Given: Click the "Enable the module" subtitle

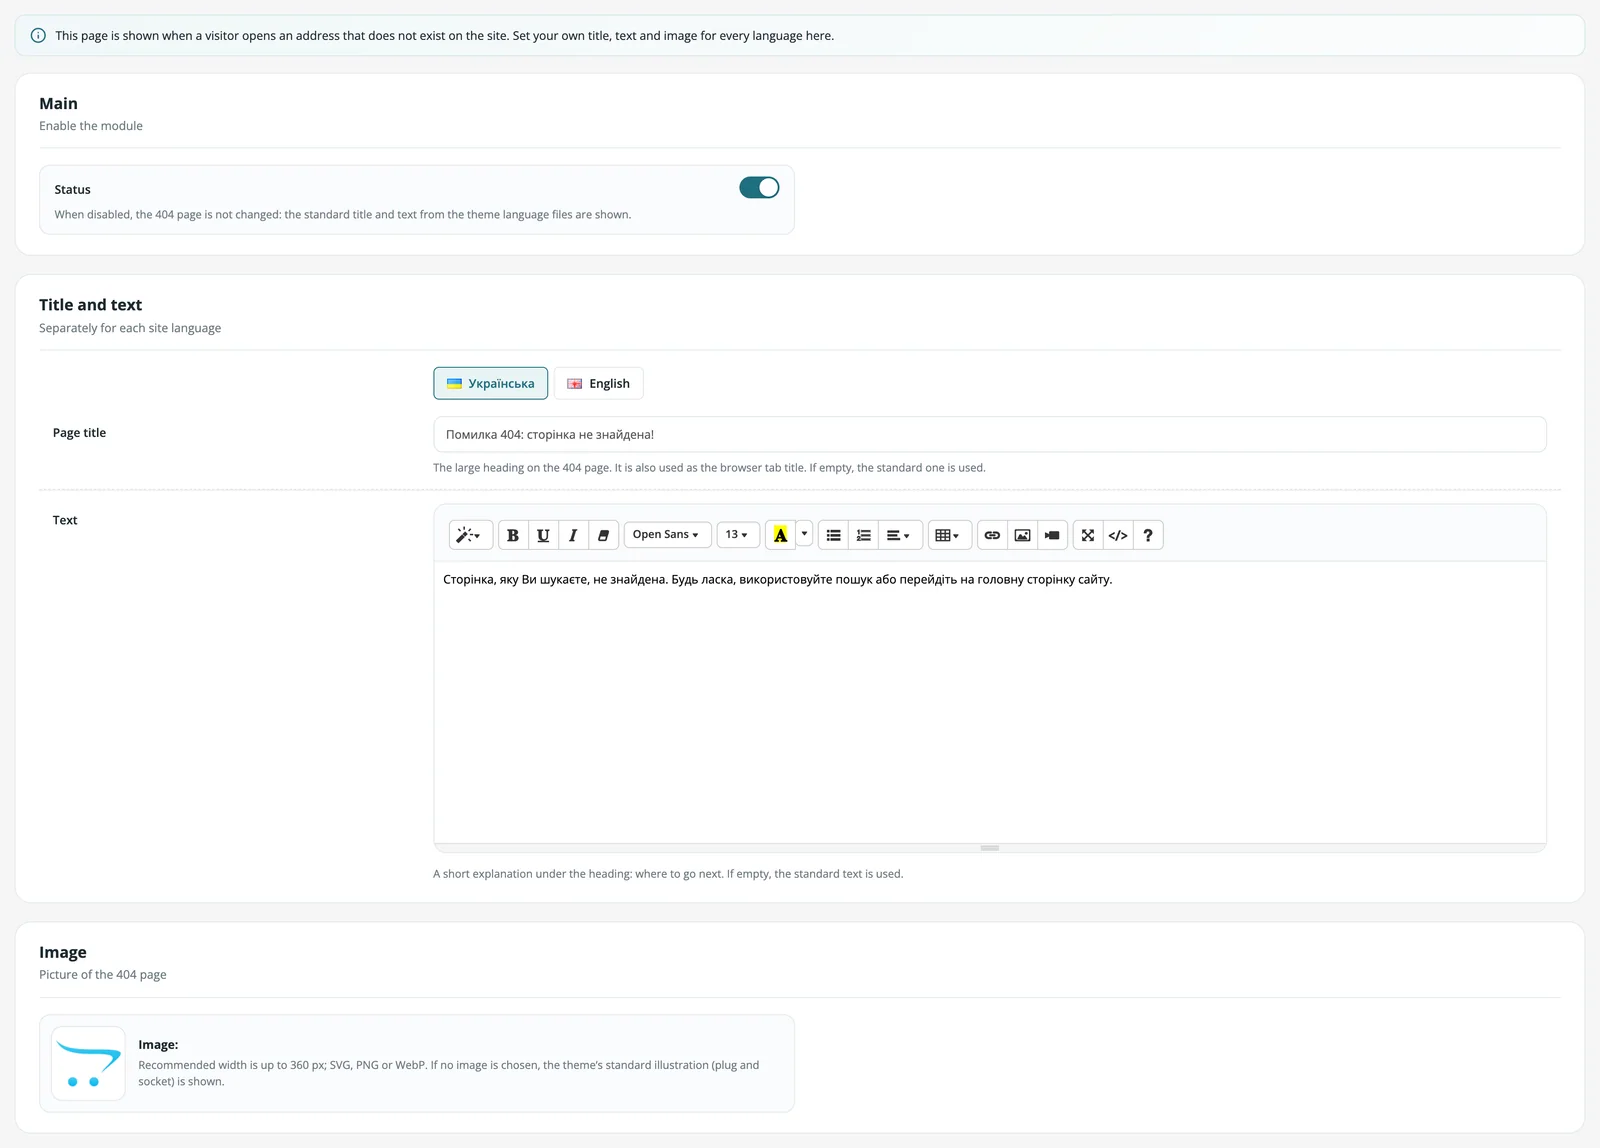Looking at the screenshot, I should tap(91, 126).
